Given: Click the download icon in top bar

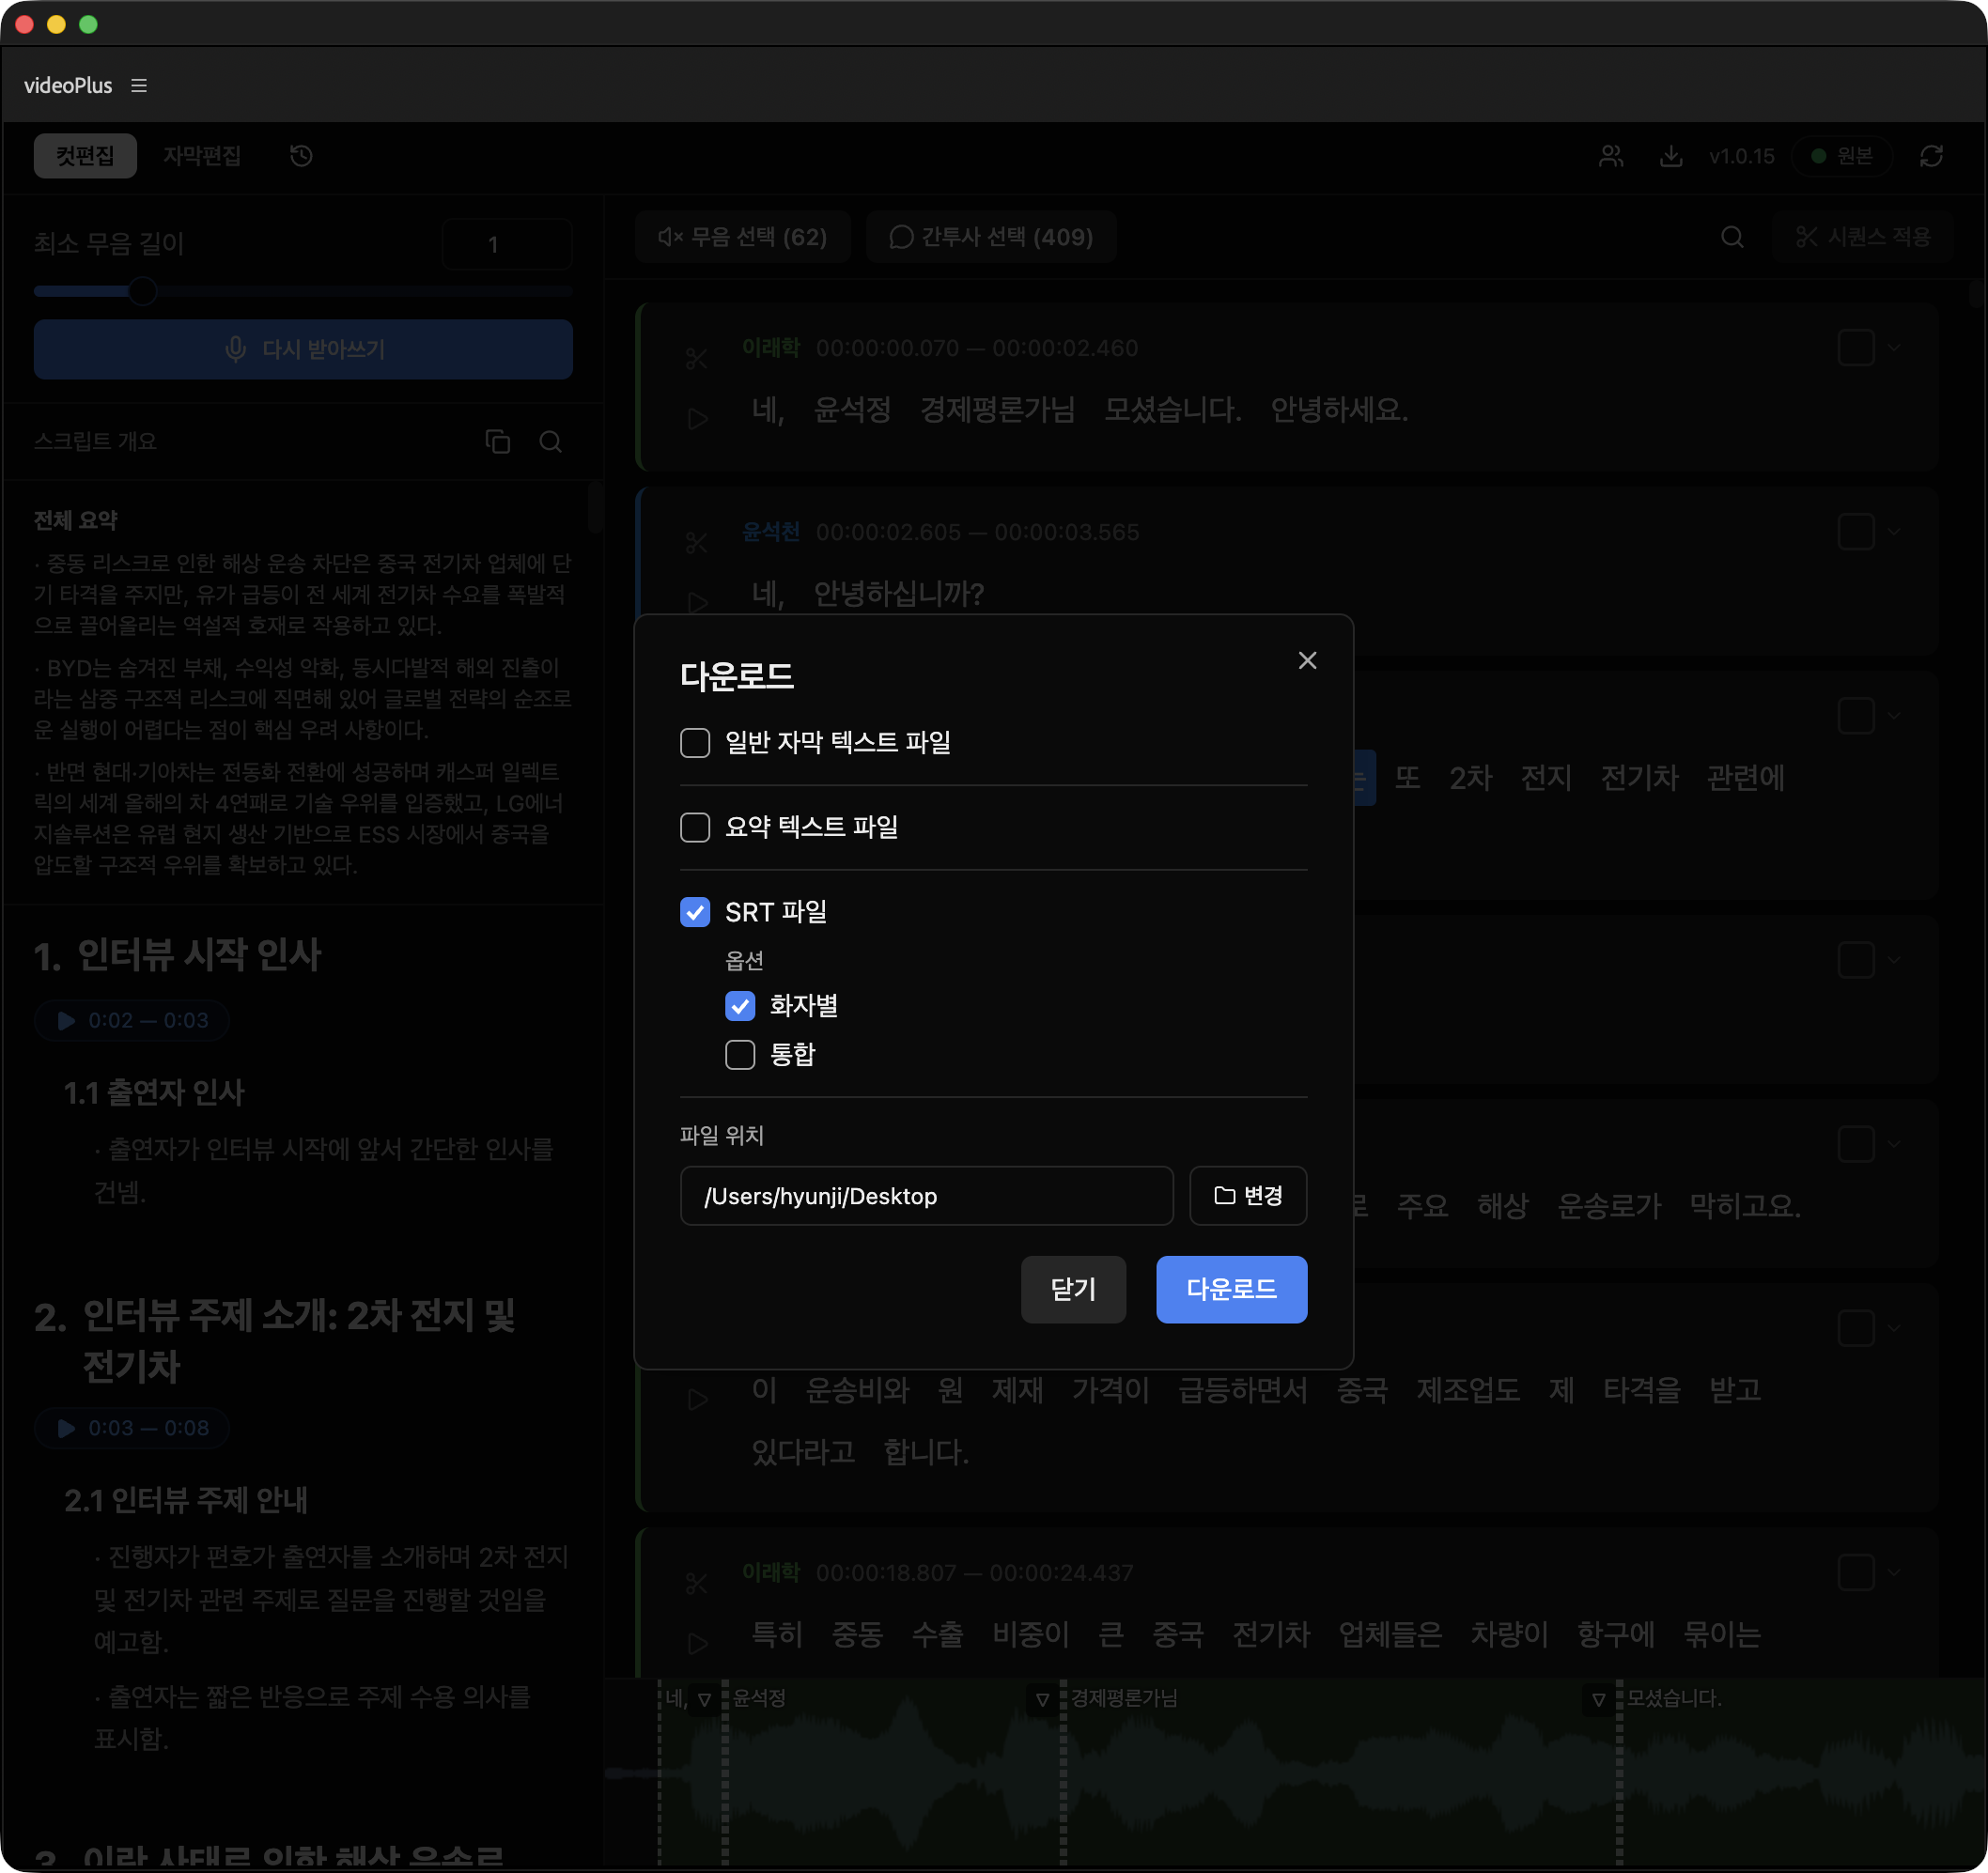Looking at the screenshot, I should tap(1670, 156).
